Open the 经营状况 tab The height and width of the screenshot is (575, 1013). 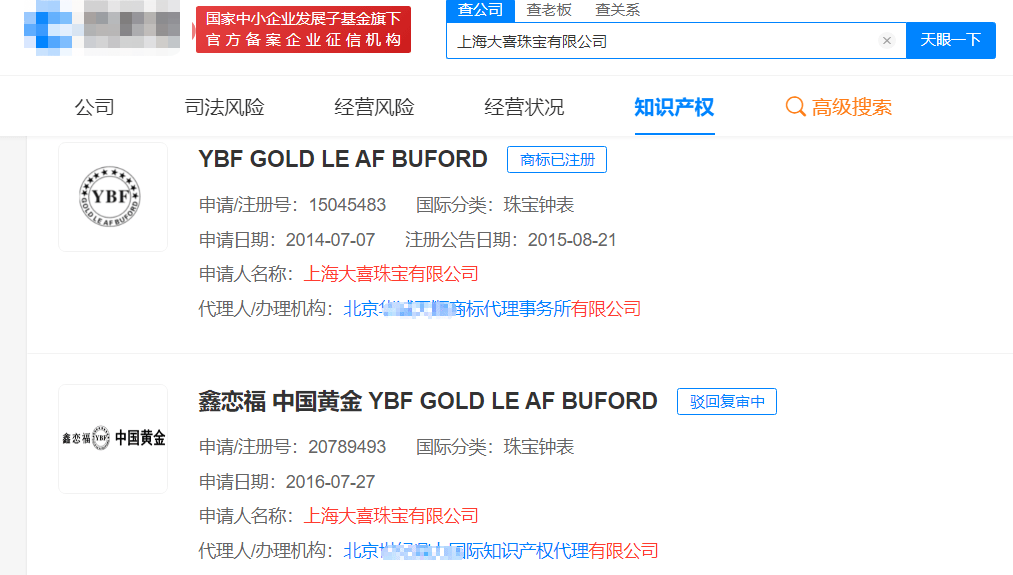(x=524, y=107)
